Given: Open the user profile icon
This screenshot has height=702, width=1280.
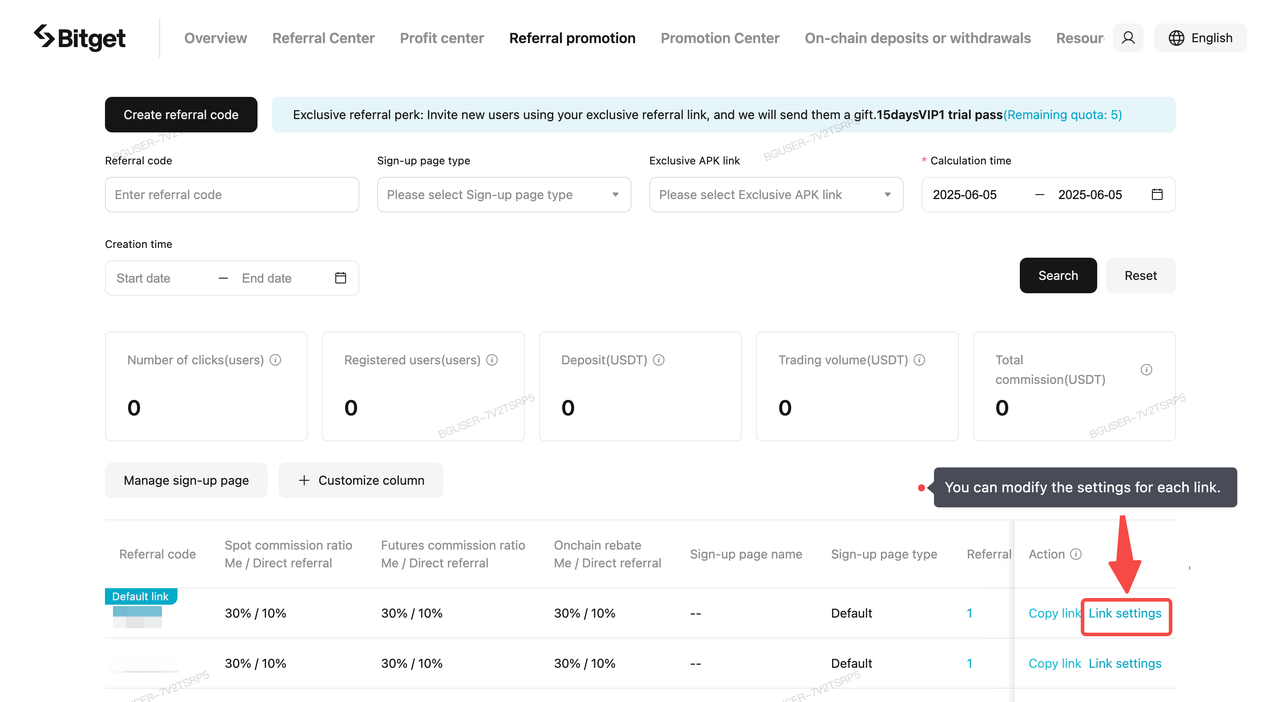Looking at the screenshot, I should click(1128, 38).
